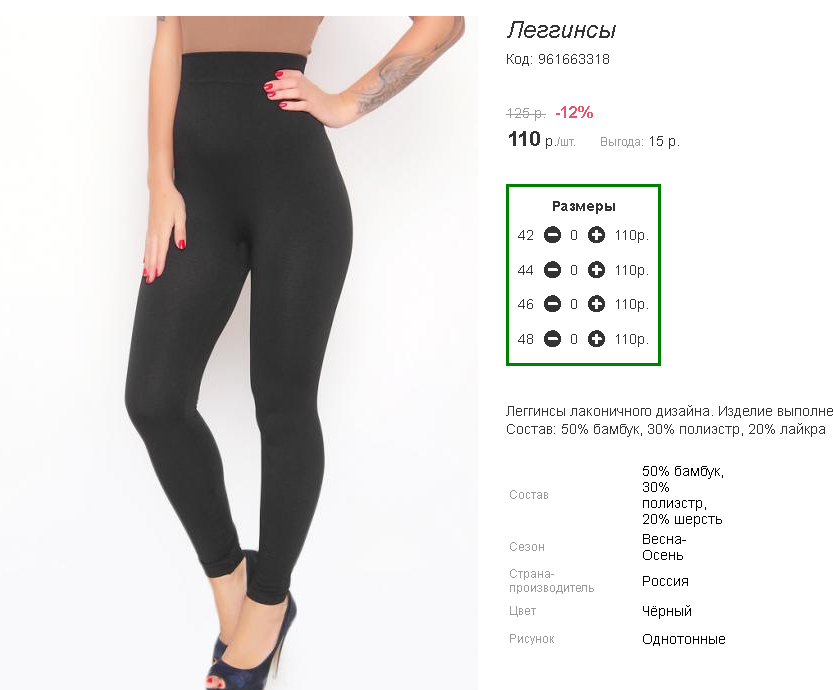The height and width of the screenshot is (690, 833).
Task: Decrease quantity for size 42
Action: coord(552,235)
